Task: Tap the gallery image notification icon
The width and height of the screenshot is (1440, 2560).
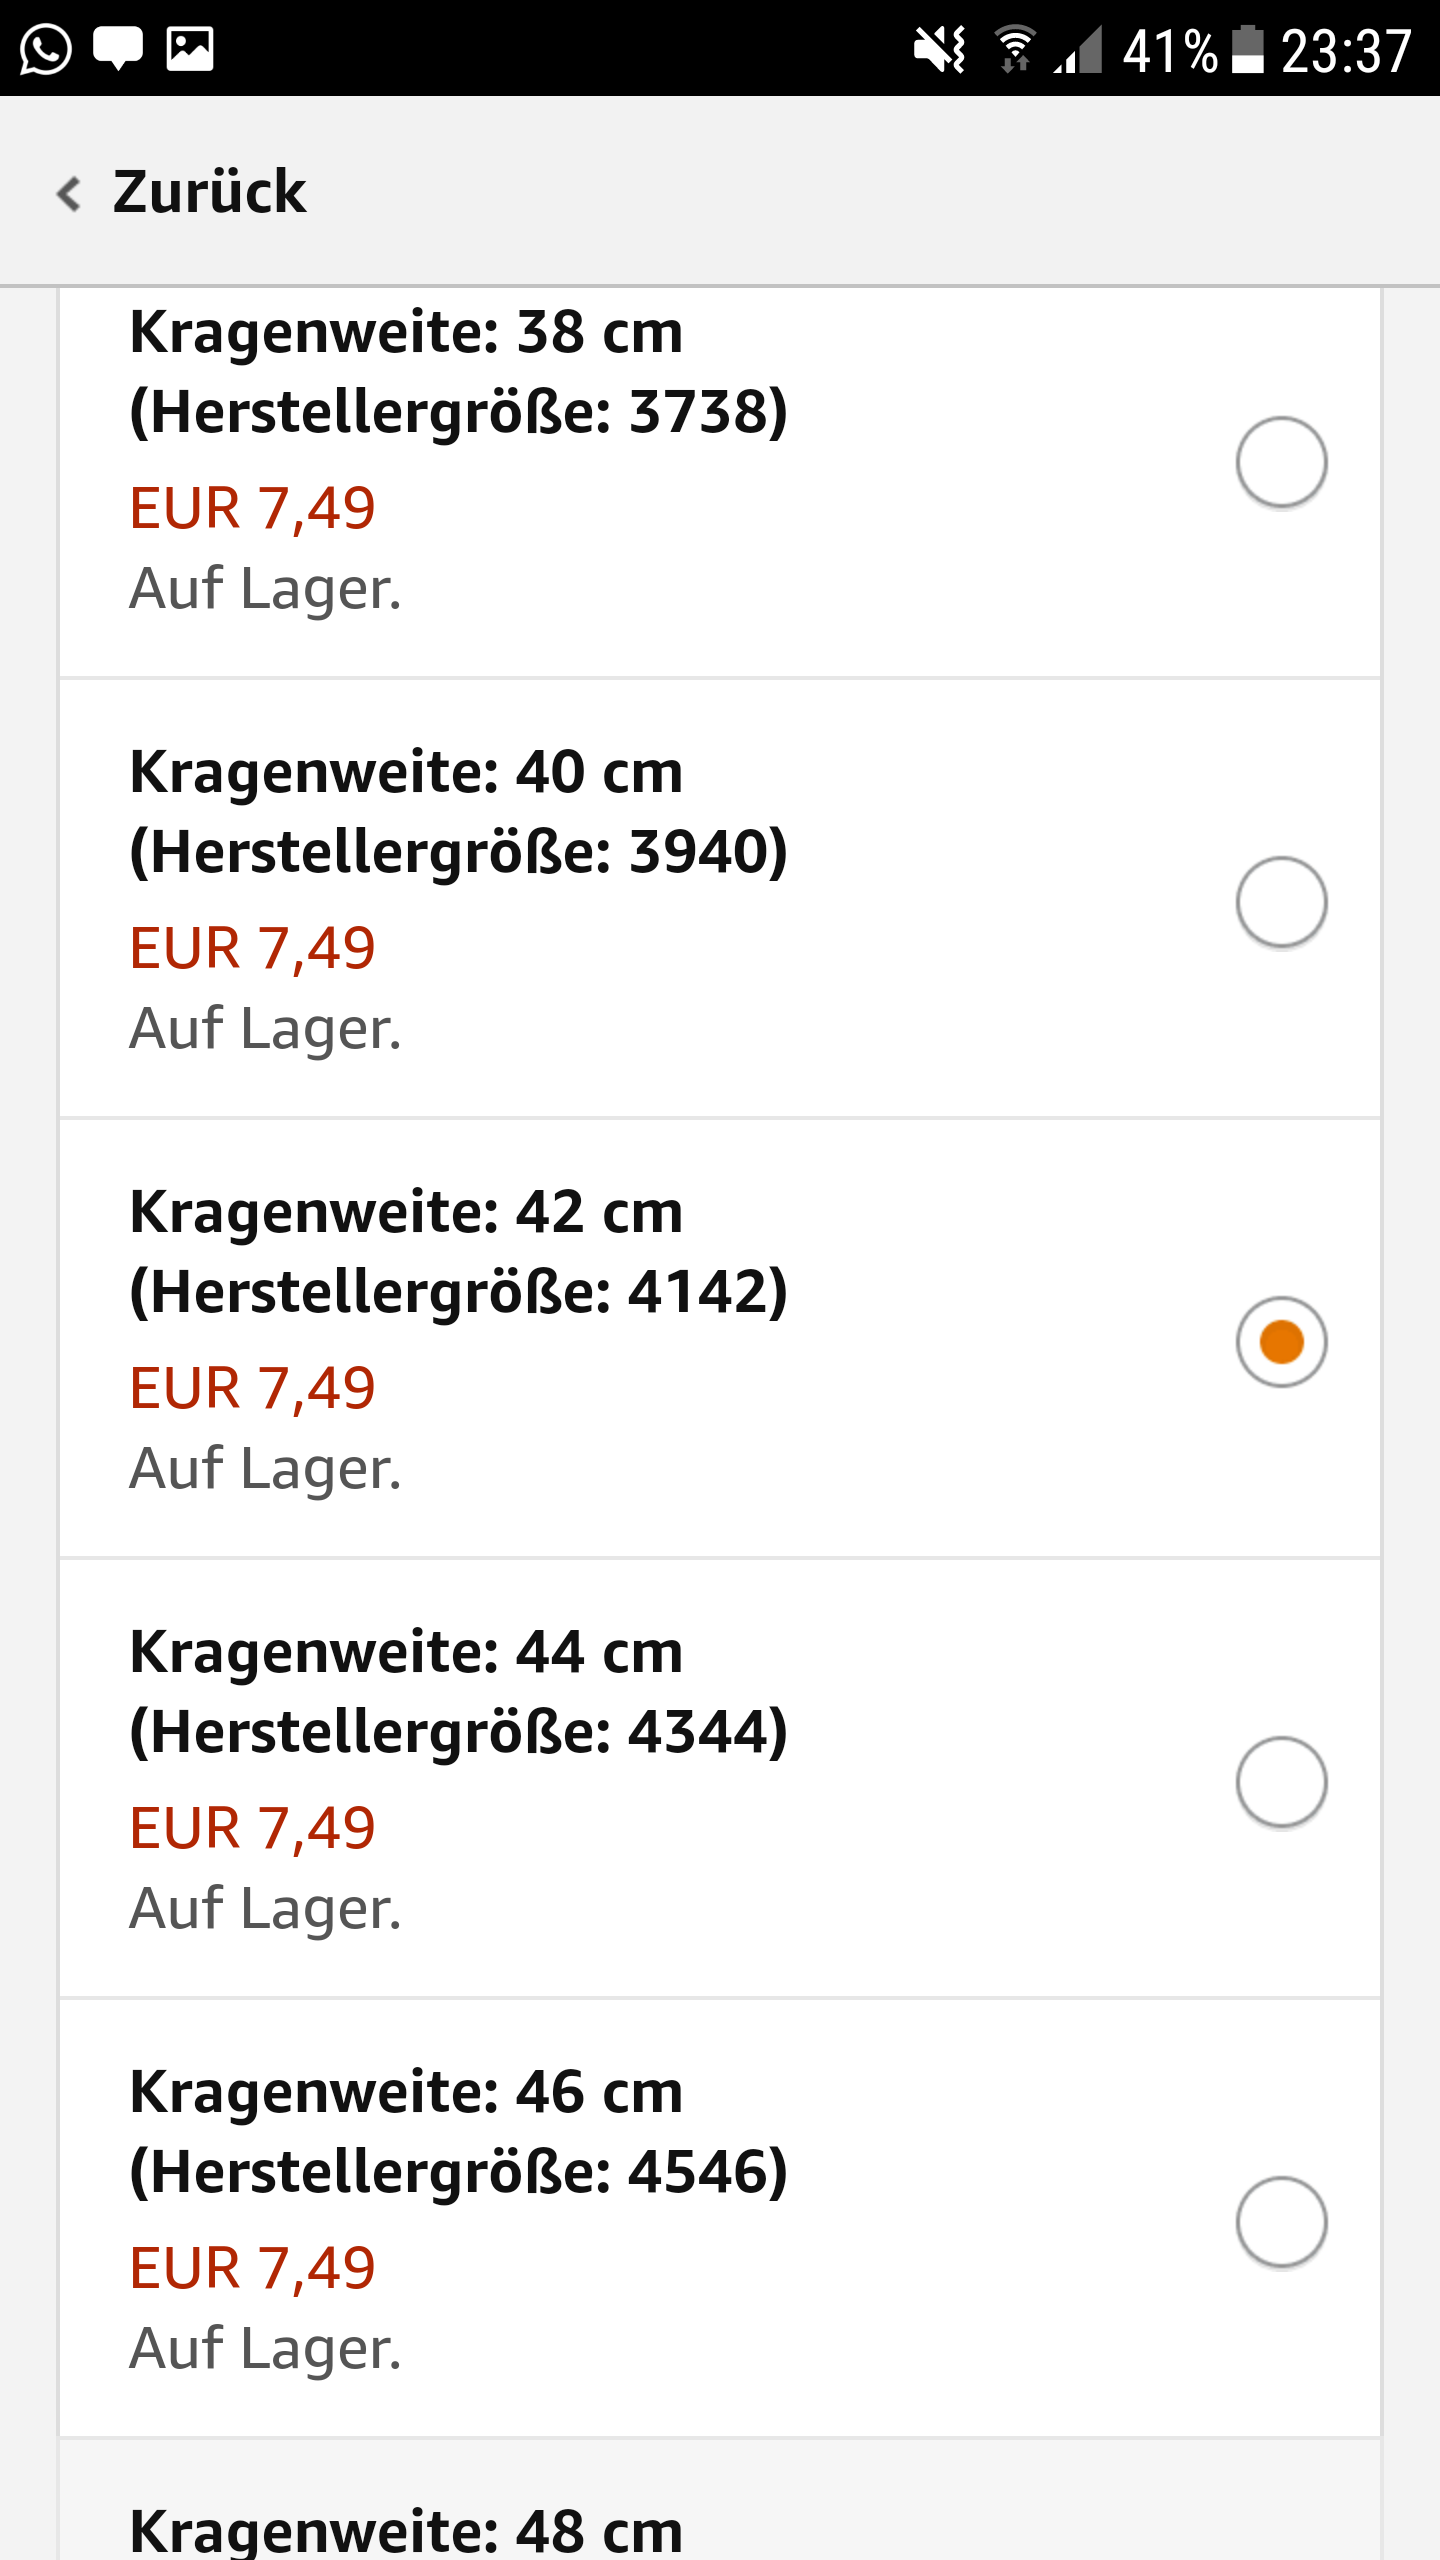Action: tap(190, 48)
